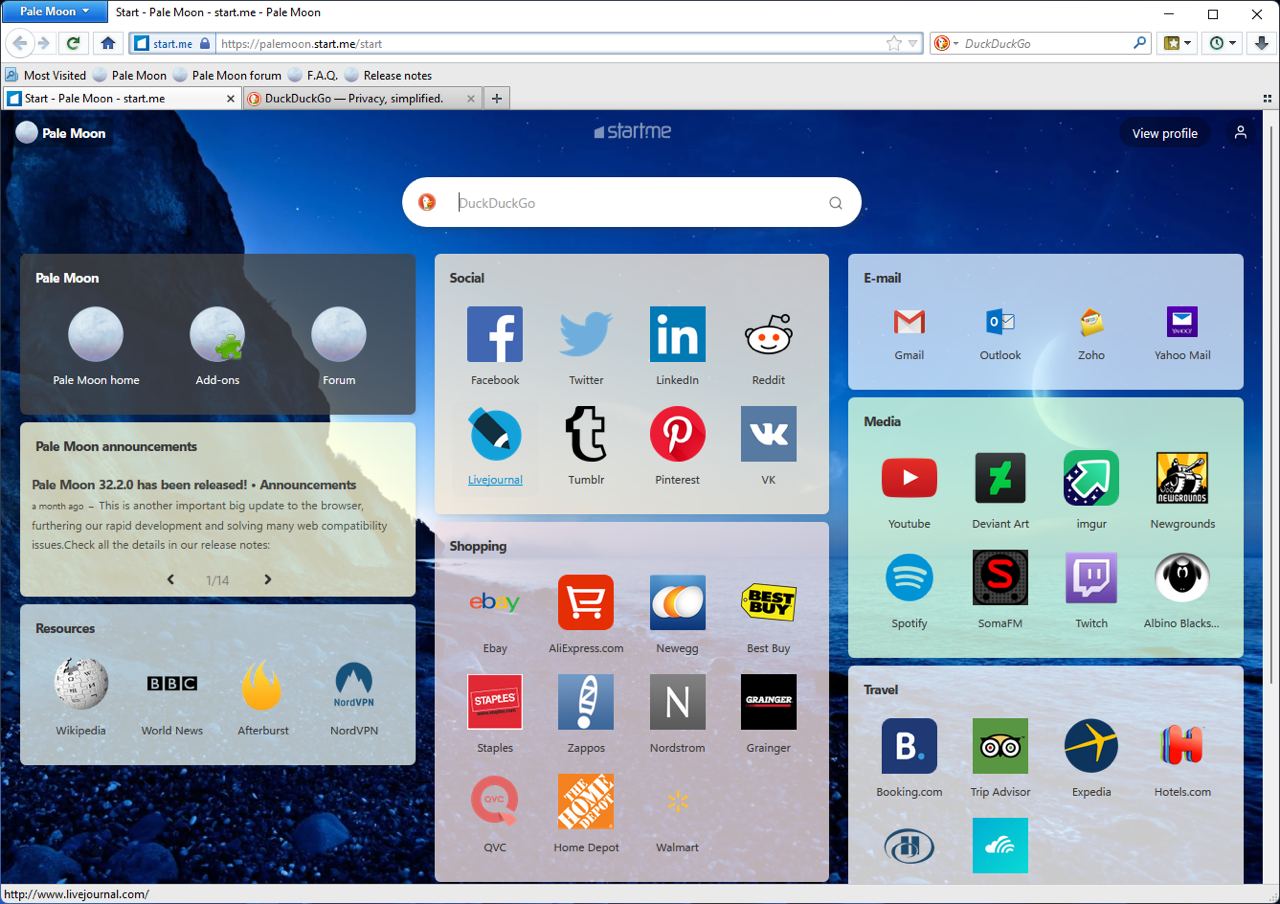Go to the browser home page
The image size is (1280, 904).
pyautogui.click(x=108, y=43)
